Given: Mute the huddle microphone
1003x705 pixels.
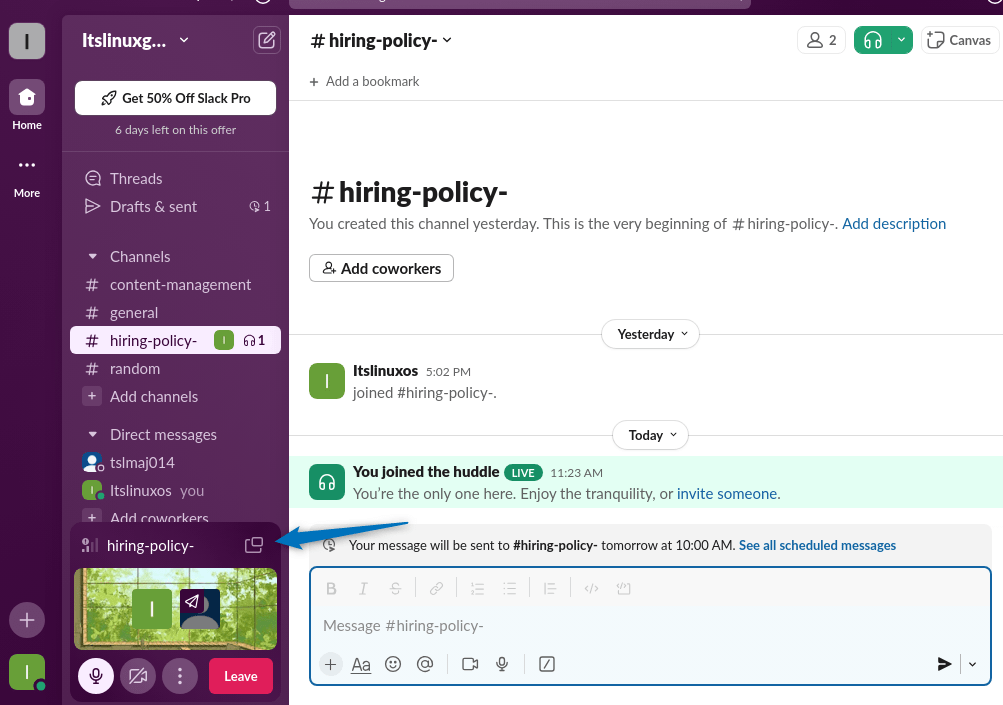Looking at the screenshot, I should coord(96,676).
